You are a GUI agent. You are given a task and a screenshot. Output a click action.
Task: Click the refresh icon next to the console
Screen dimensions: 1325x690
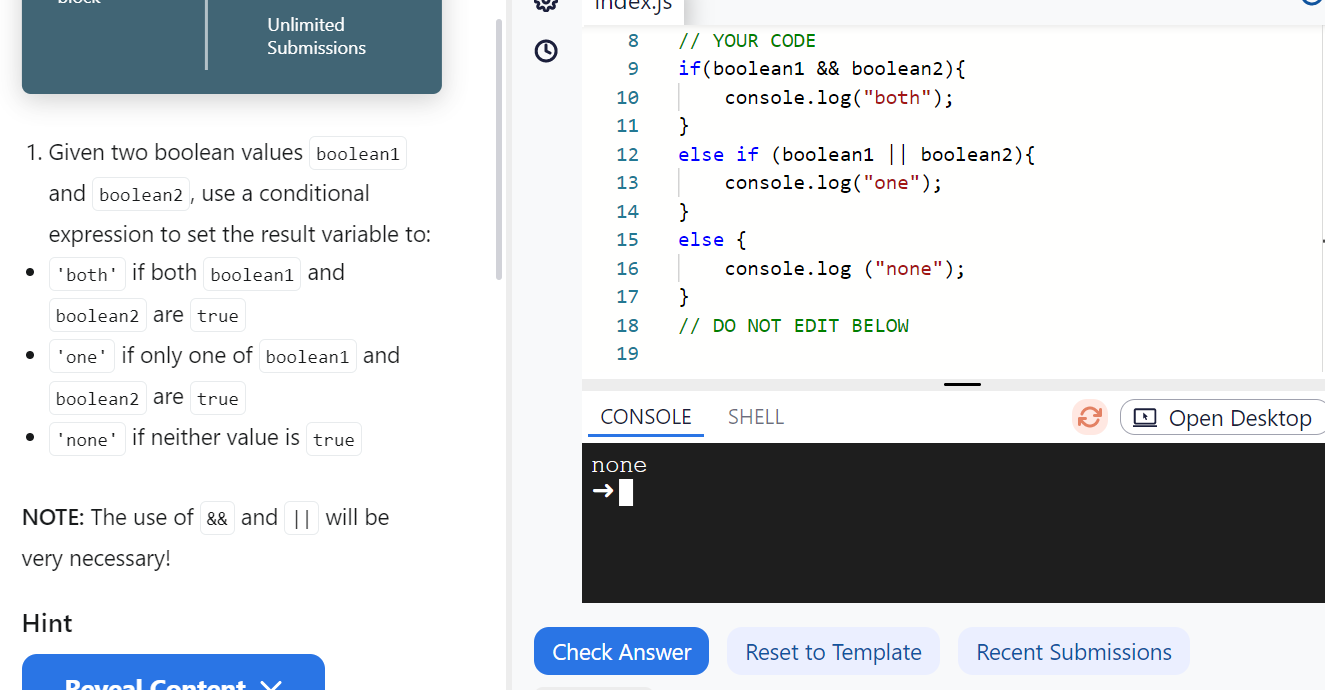(x=1089, y=417)
